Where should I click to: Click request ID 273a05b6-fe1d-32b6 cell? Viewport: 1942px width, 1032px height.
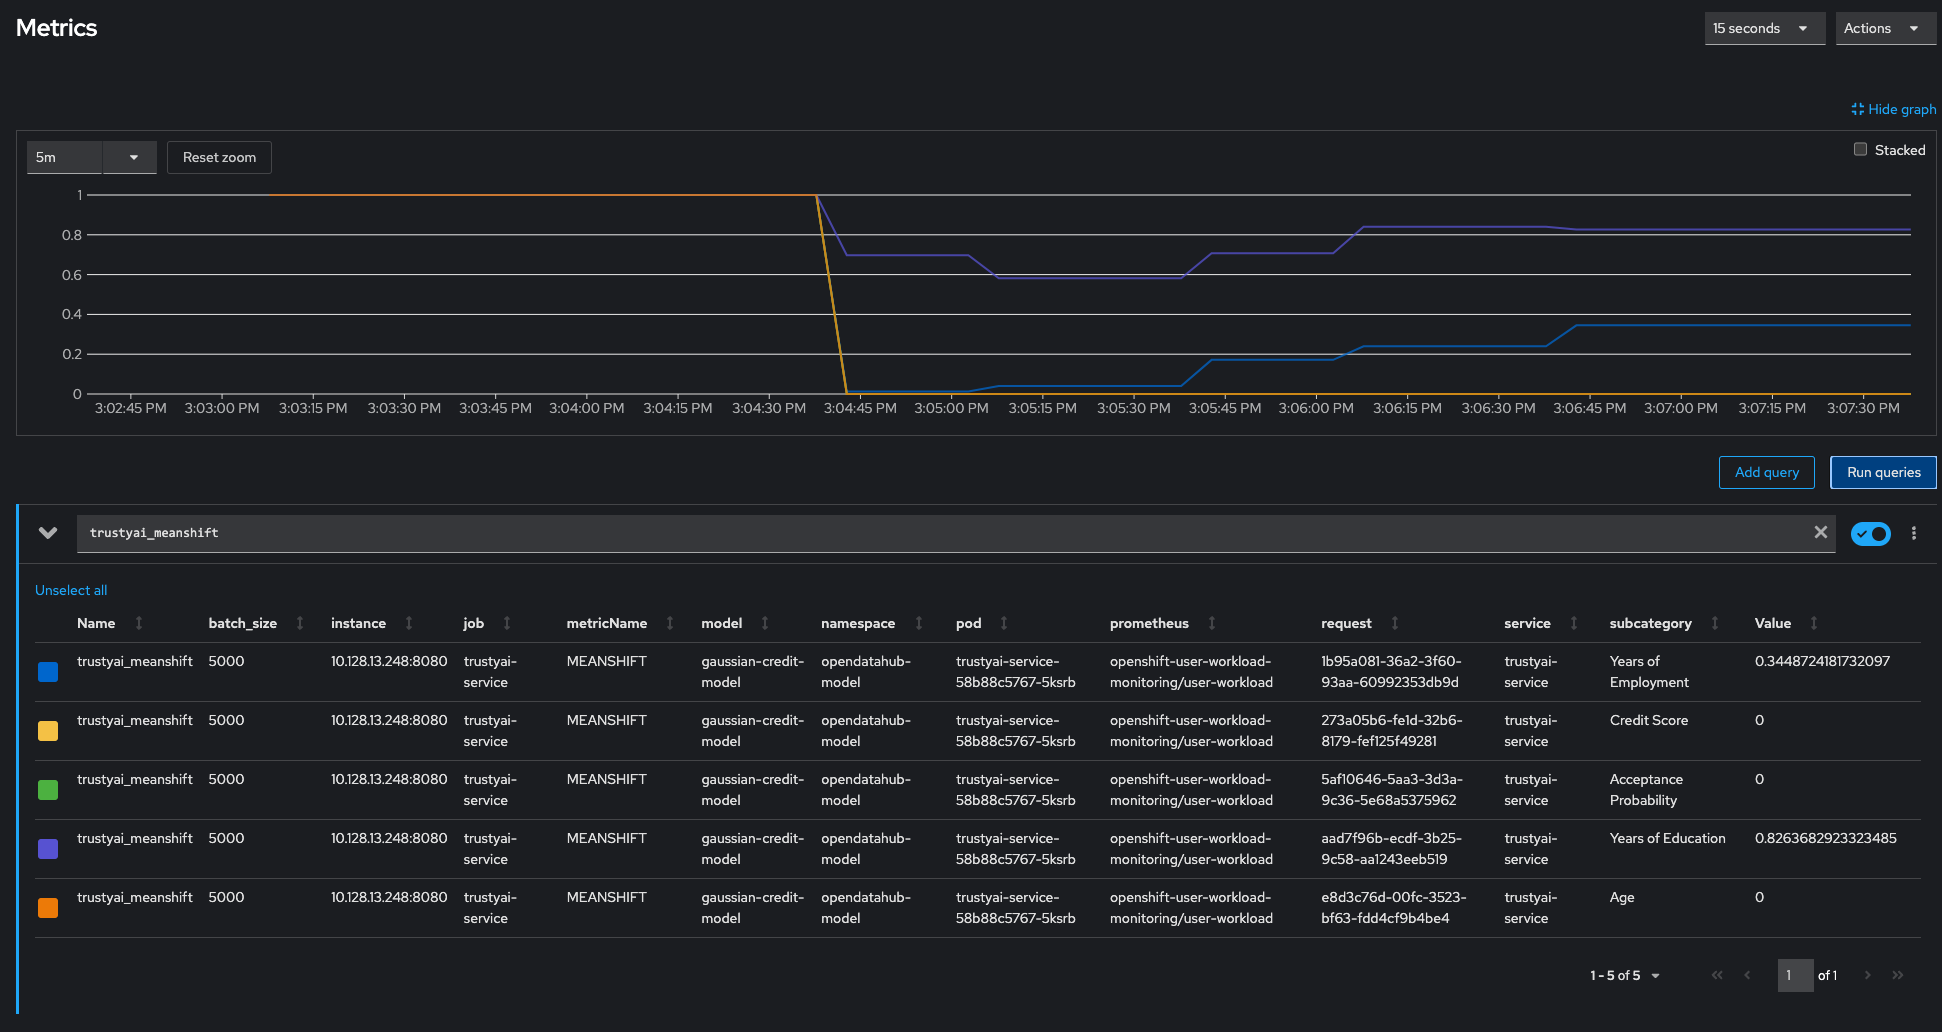point(1391,731)
